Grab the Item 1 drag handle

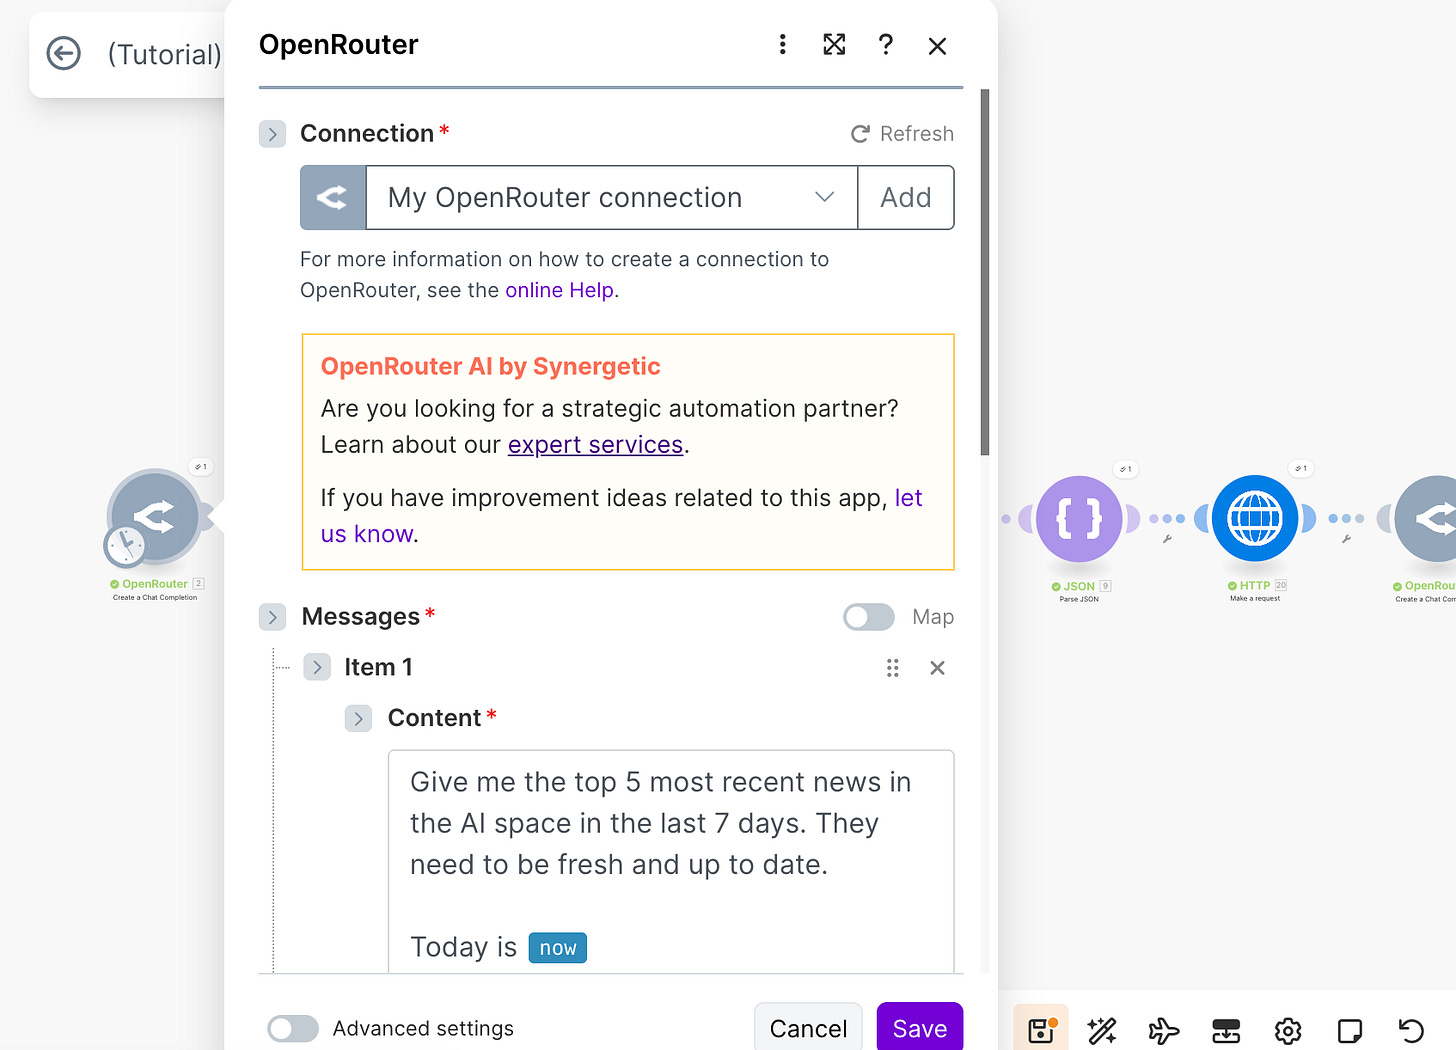point(892,668)
